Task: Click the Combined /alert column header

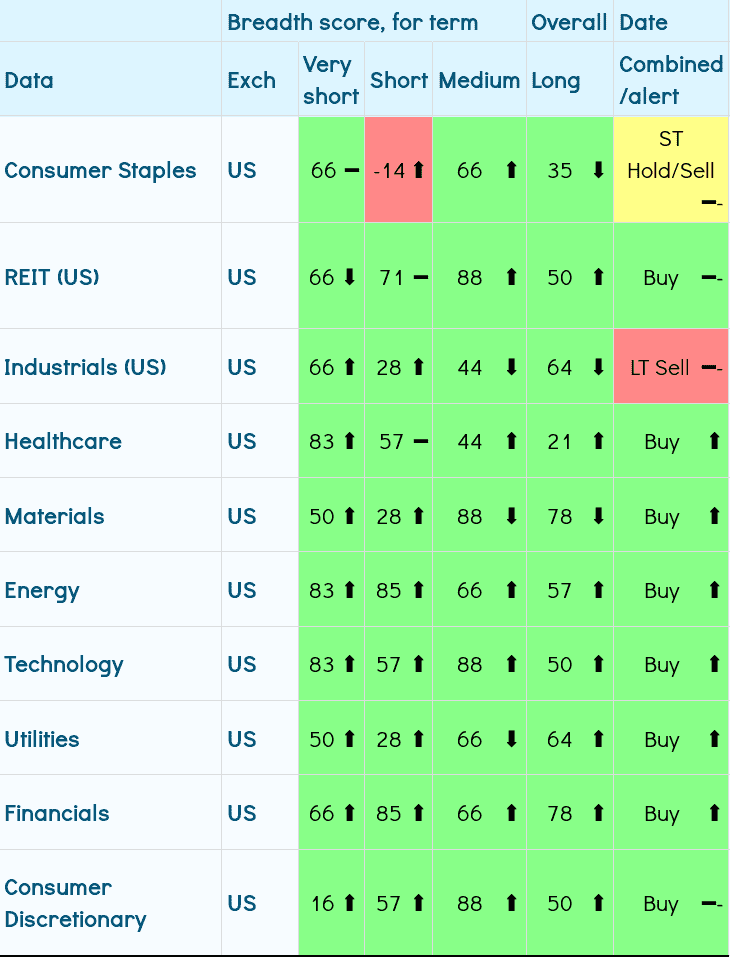Action: (670, 80)
